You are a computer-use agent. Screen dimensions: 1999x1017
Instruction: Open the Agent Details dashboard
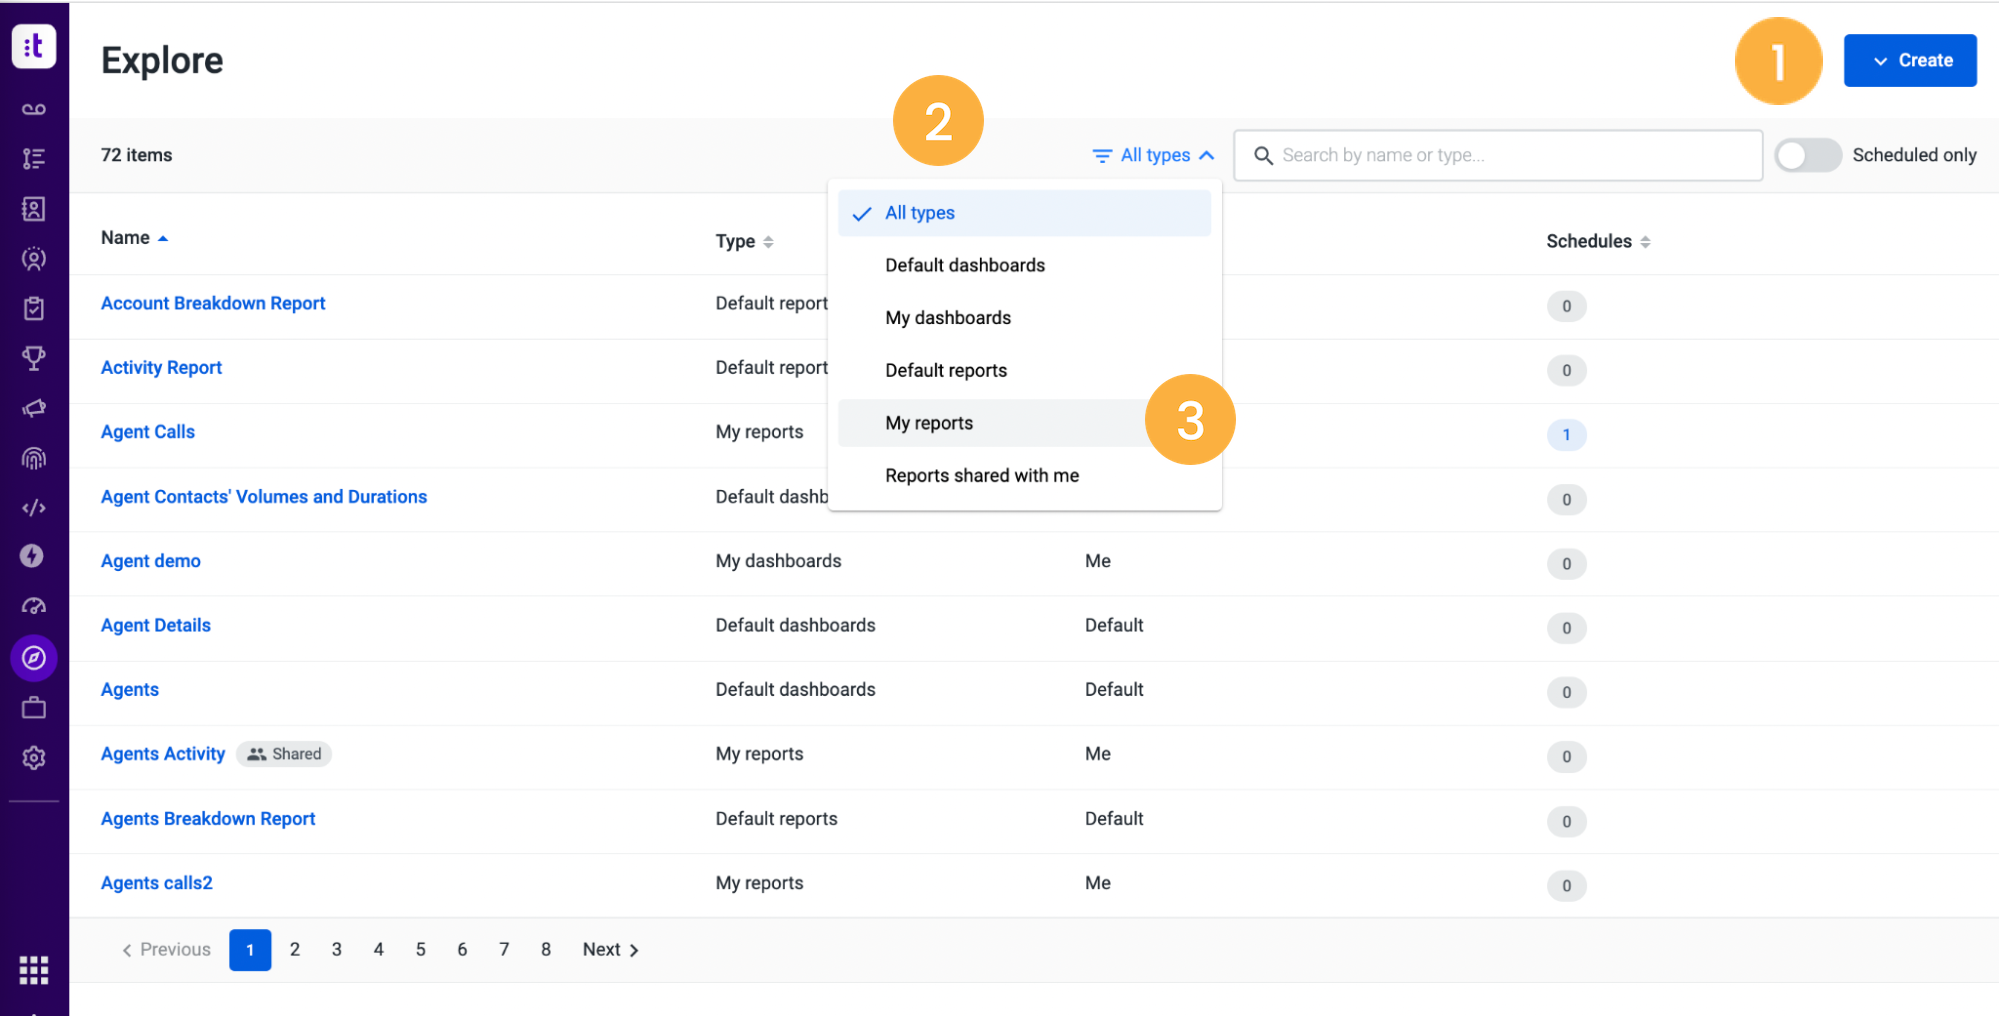pos(156,625)
